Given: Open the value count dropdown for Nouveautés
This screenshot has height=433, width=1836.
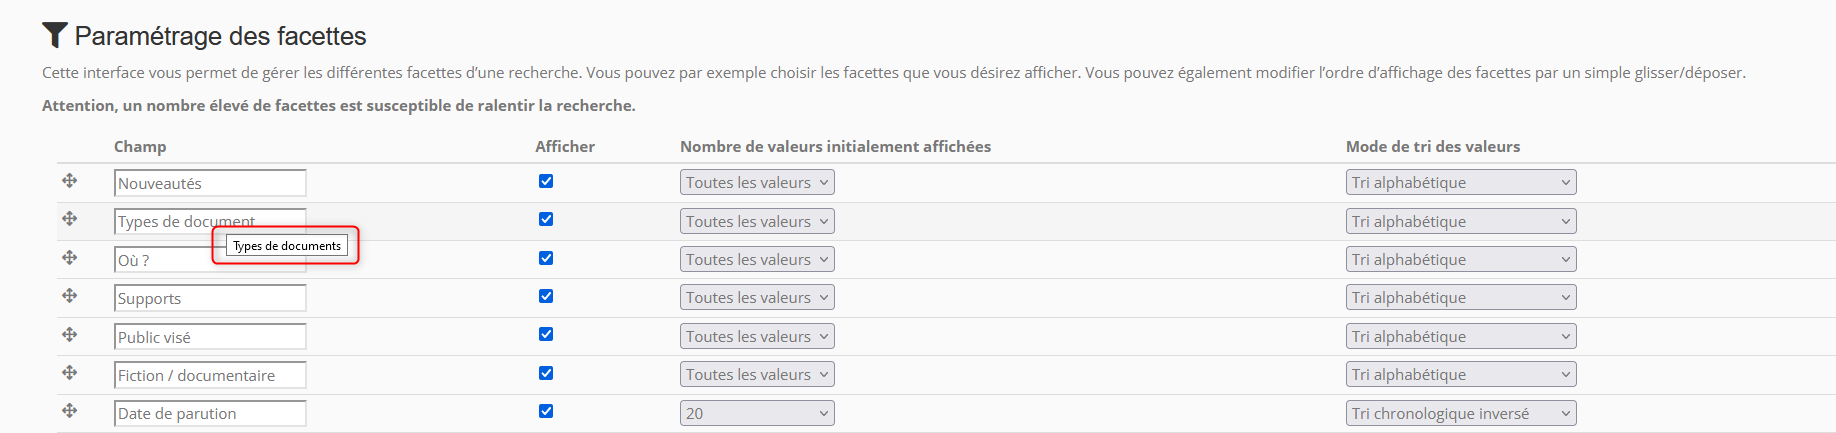Looking at the screenshot, I should pyautogui.click(x=757, y=182).
